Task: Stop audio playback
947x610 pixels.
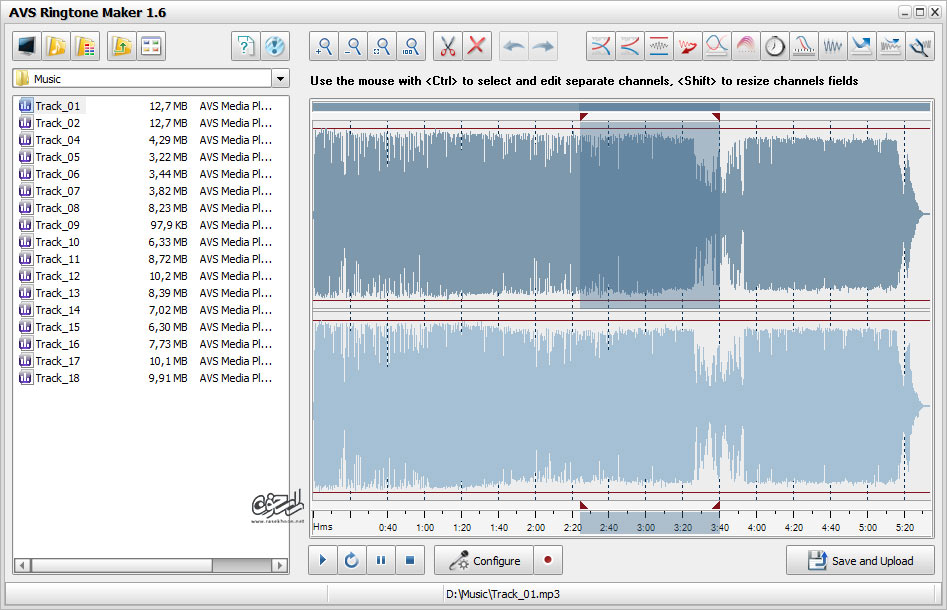Action: (410, 560)
